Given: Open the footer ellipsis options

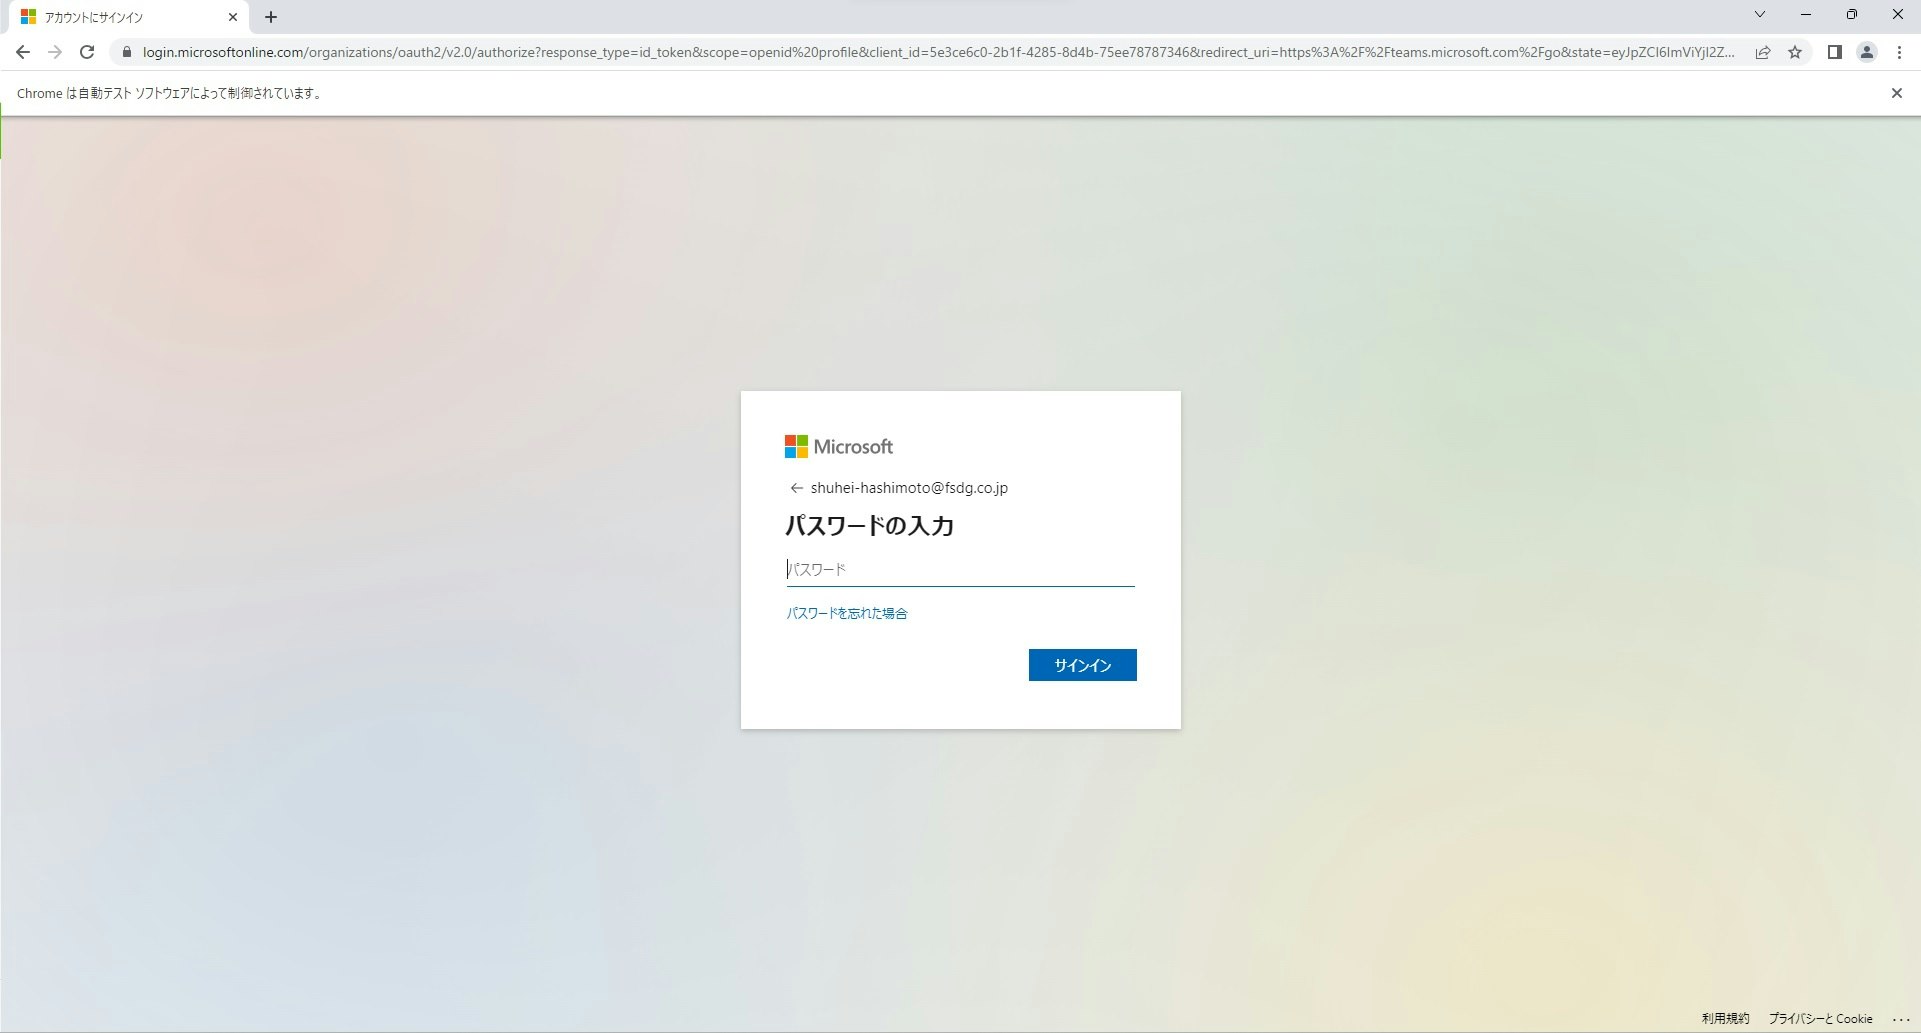Looking at the screenshot, I should (x=1901, y=1019).
